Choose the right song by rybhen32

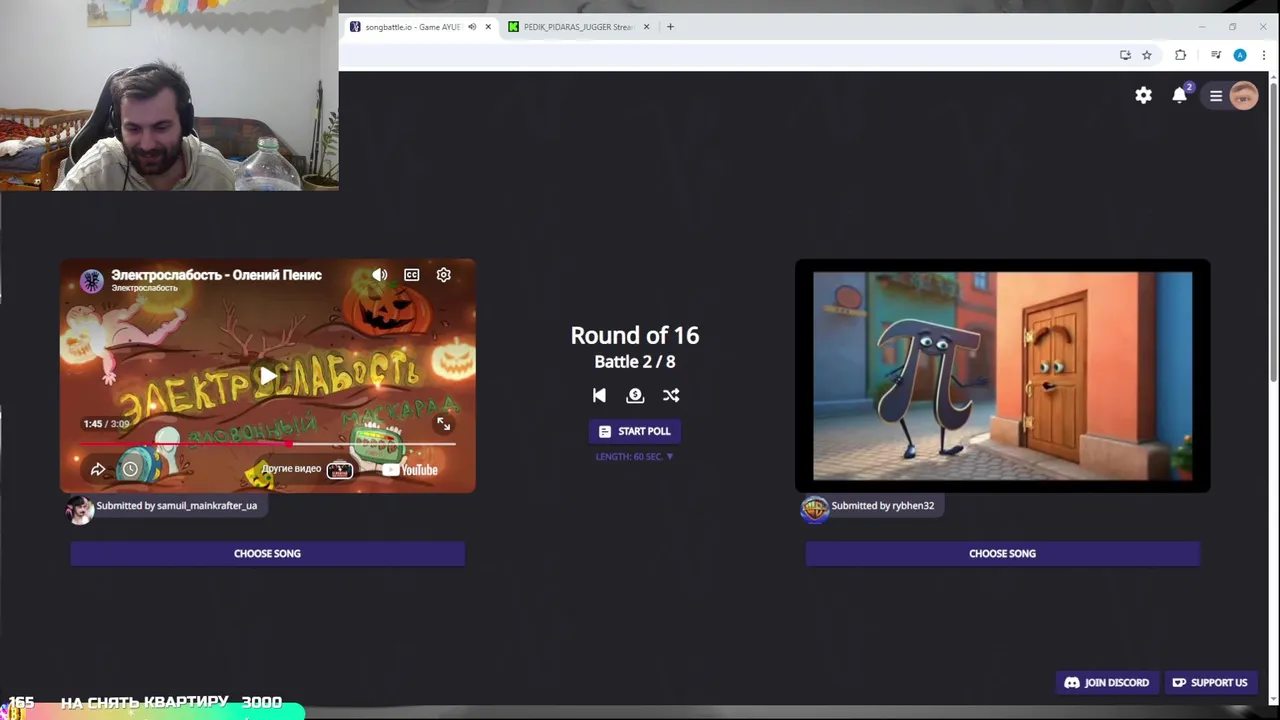(1002, 553)
